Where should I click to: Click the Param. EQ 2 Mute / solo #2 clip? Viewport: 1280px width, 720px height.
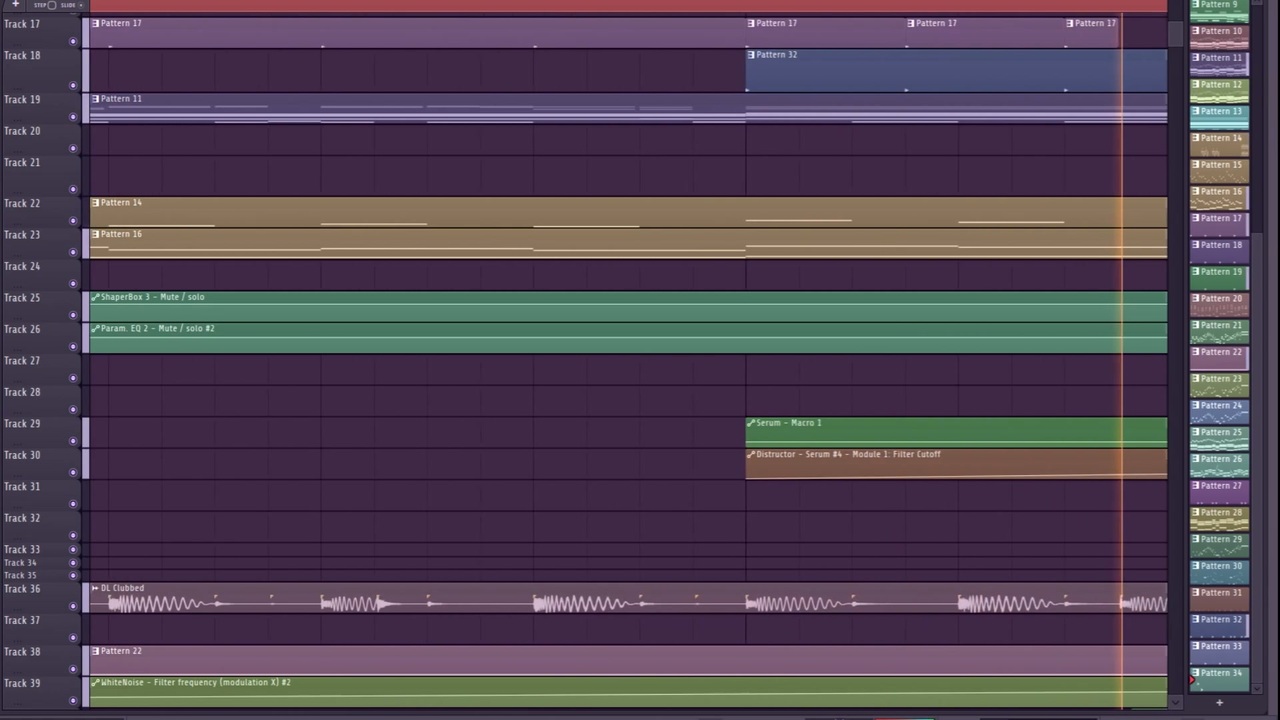tap(628, 338)
